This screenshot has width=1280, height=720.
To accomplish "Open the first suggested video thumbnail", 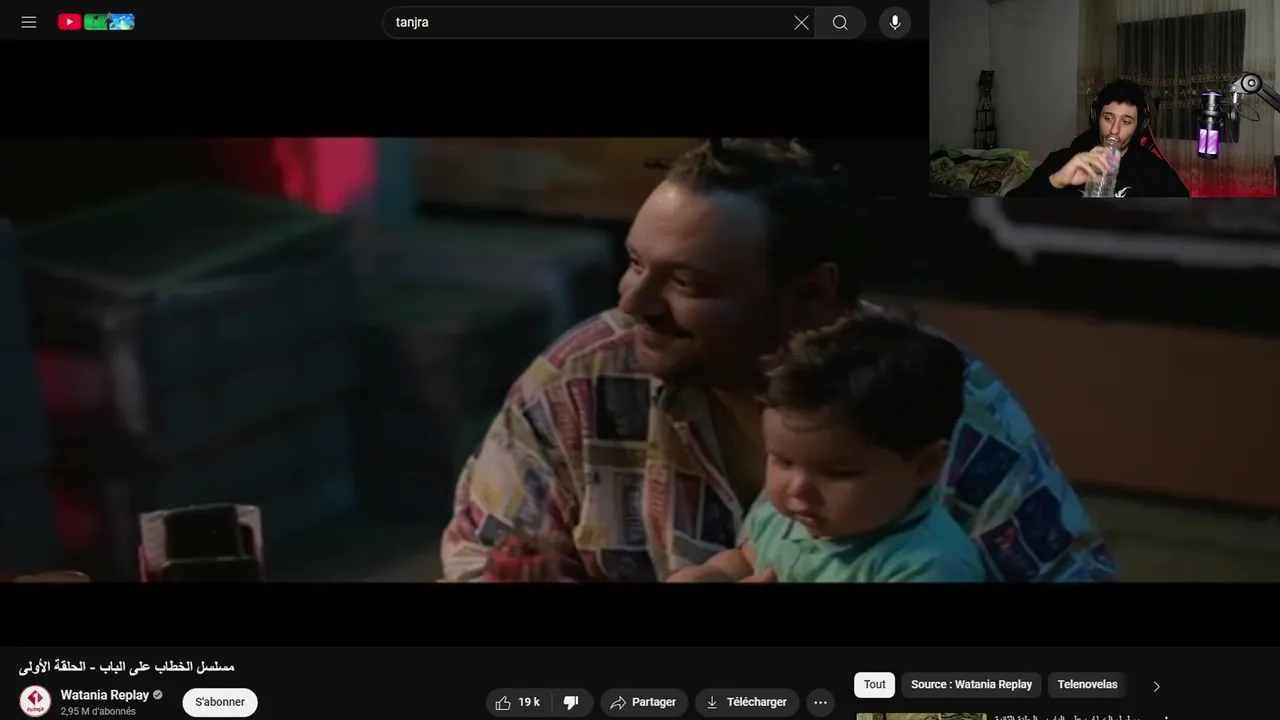I will click(921, 716).
